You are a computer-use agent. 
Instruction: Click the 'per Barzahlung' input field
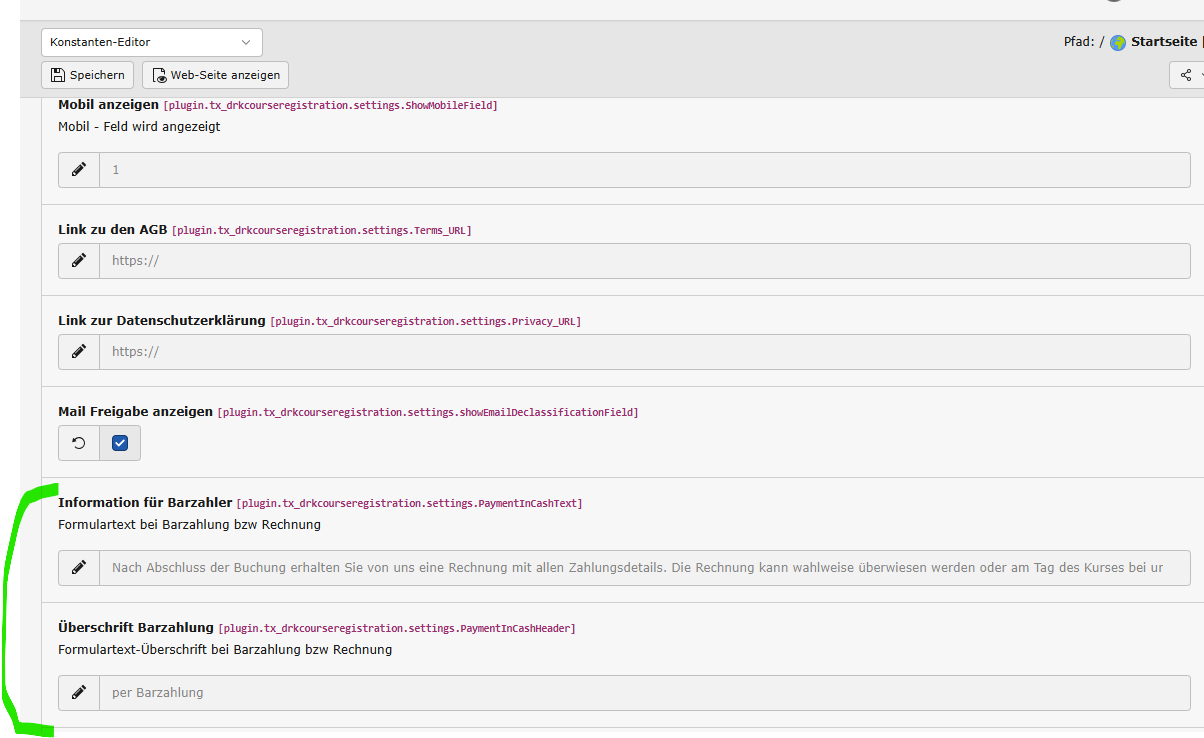pyautogui.click(x=644, y=692)
